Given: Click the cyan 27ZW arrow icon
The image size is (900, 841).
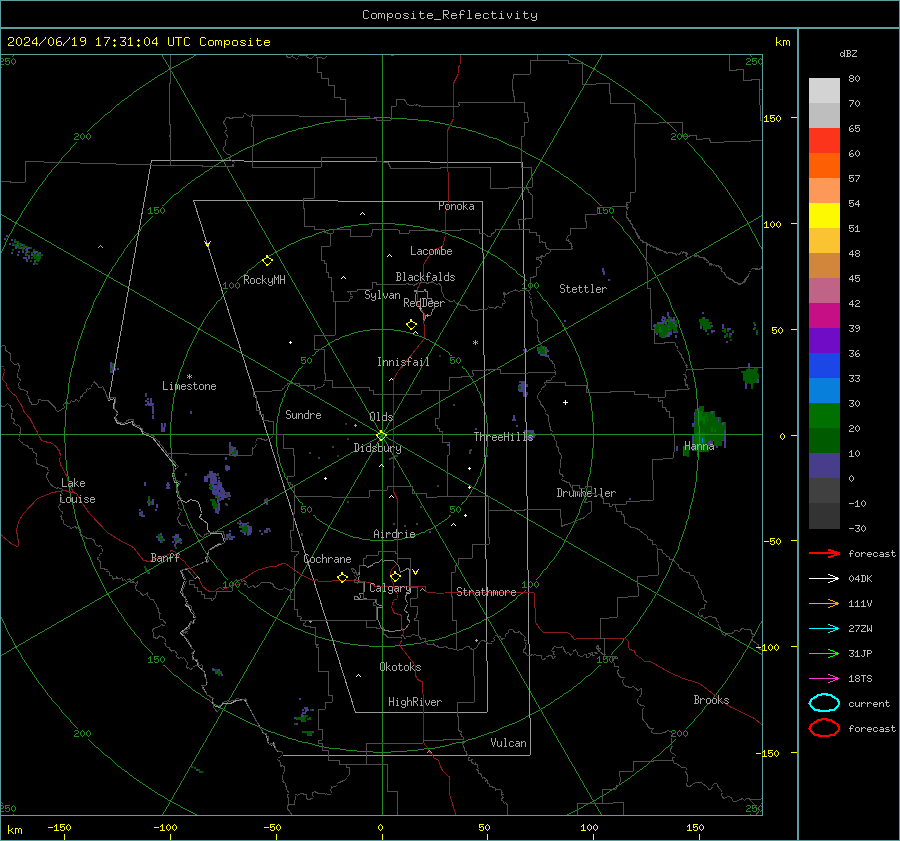Looking at the screenshot, I should click(x=824, y=628).
